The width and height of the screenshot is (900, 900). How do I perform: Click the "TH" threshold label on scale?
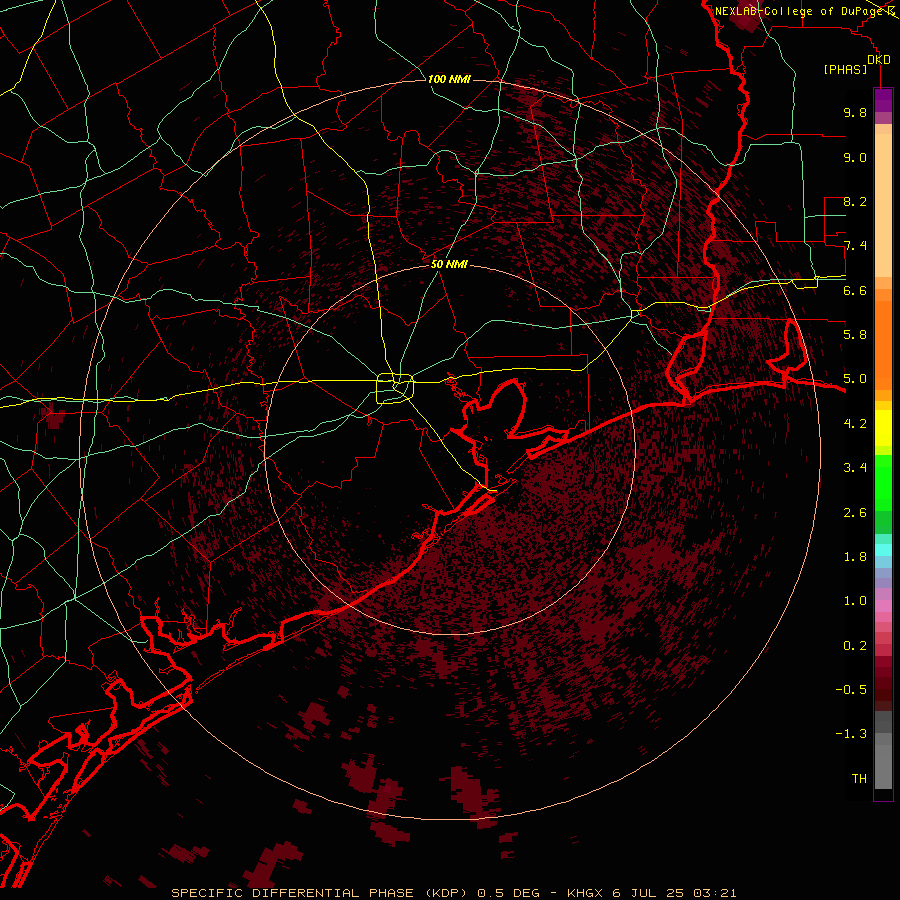point(859,779)
